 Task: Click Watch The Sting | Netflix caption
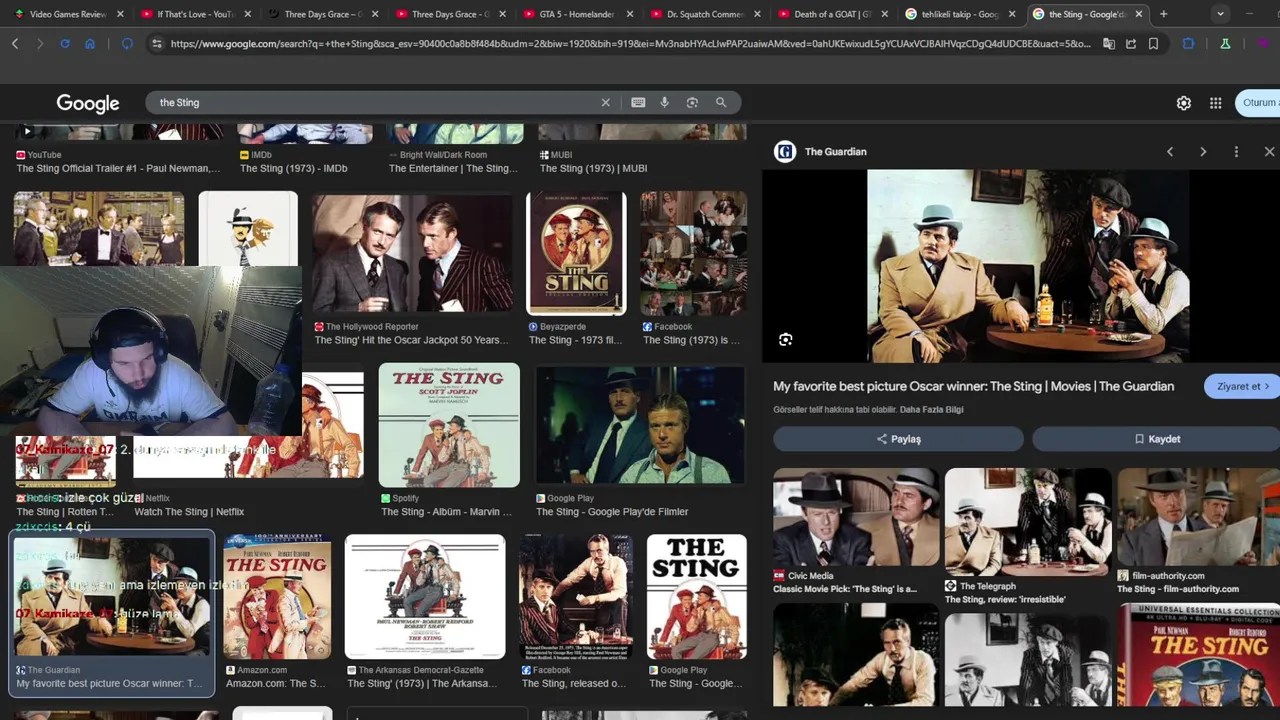(189, 512)
